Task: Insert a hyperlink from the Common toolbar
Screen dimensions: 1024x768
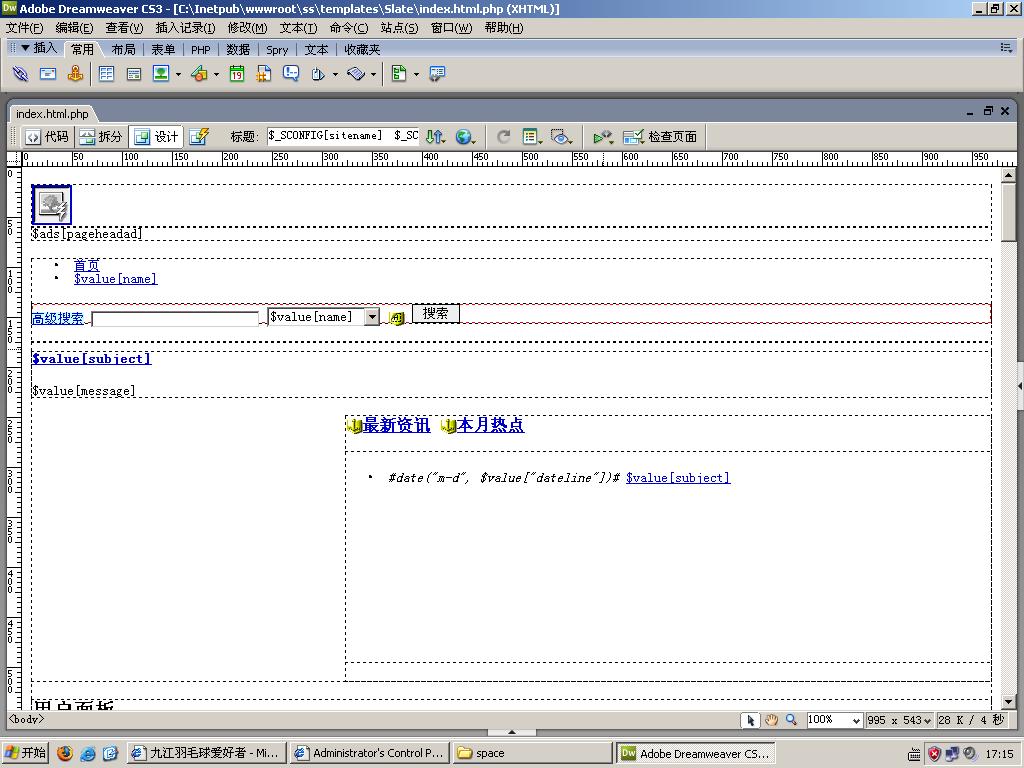Action: tap(20, 74)
